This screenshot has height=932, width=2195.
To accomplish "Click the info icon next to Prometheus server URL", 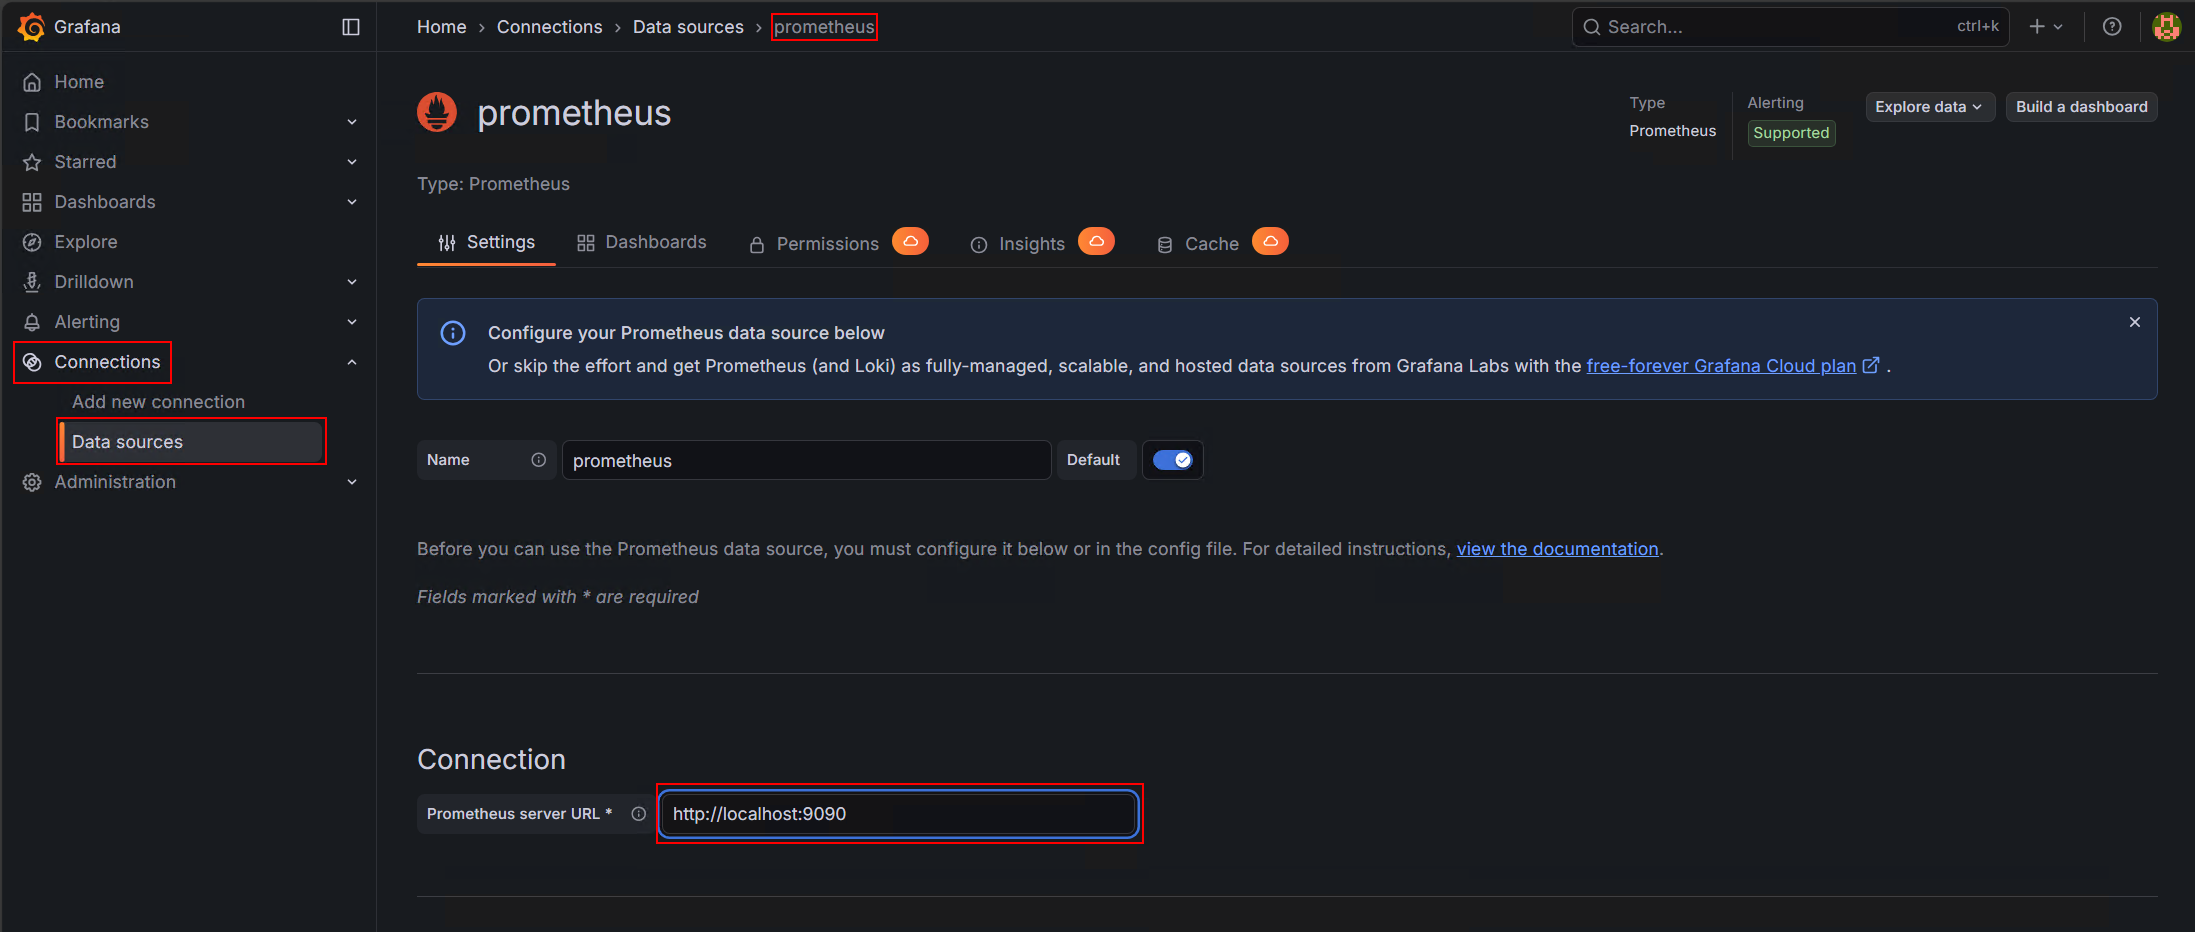I will tap(638, 813).
